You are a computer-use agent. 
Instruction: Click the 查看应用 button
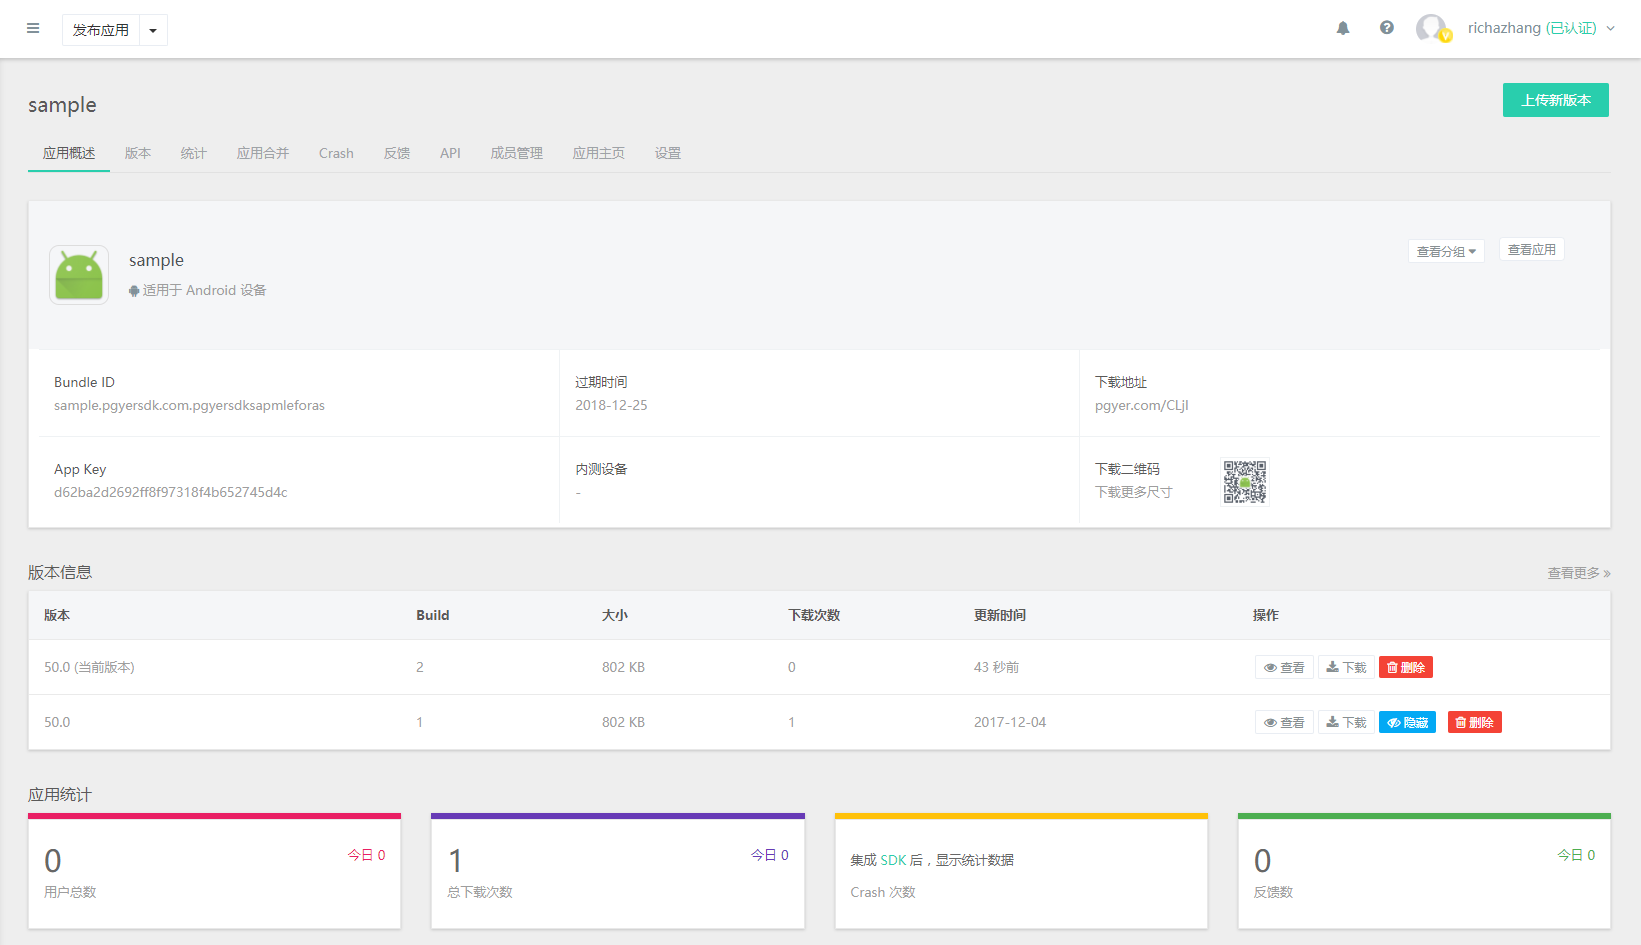pyautogui.click(x=1532, y=250)
